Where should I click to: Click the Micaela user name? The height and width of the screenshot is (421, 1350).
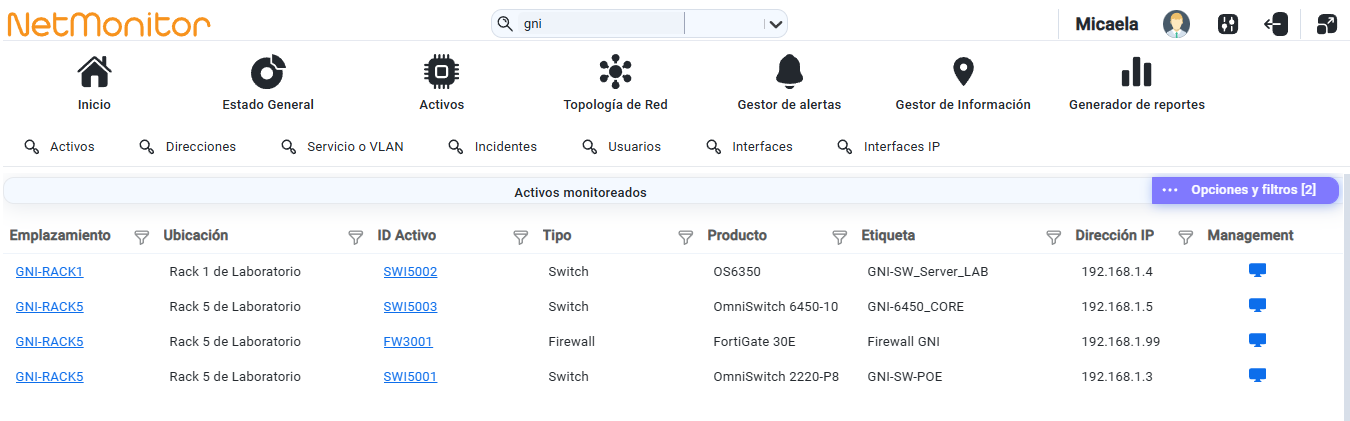pyautogui.click(x=1106, y=24)
